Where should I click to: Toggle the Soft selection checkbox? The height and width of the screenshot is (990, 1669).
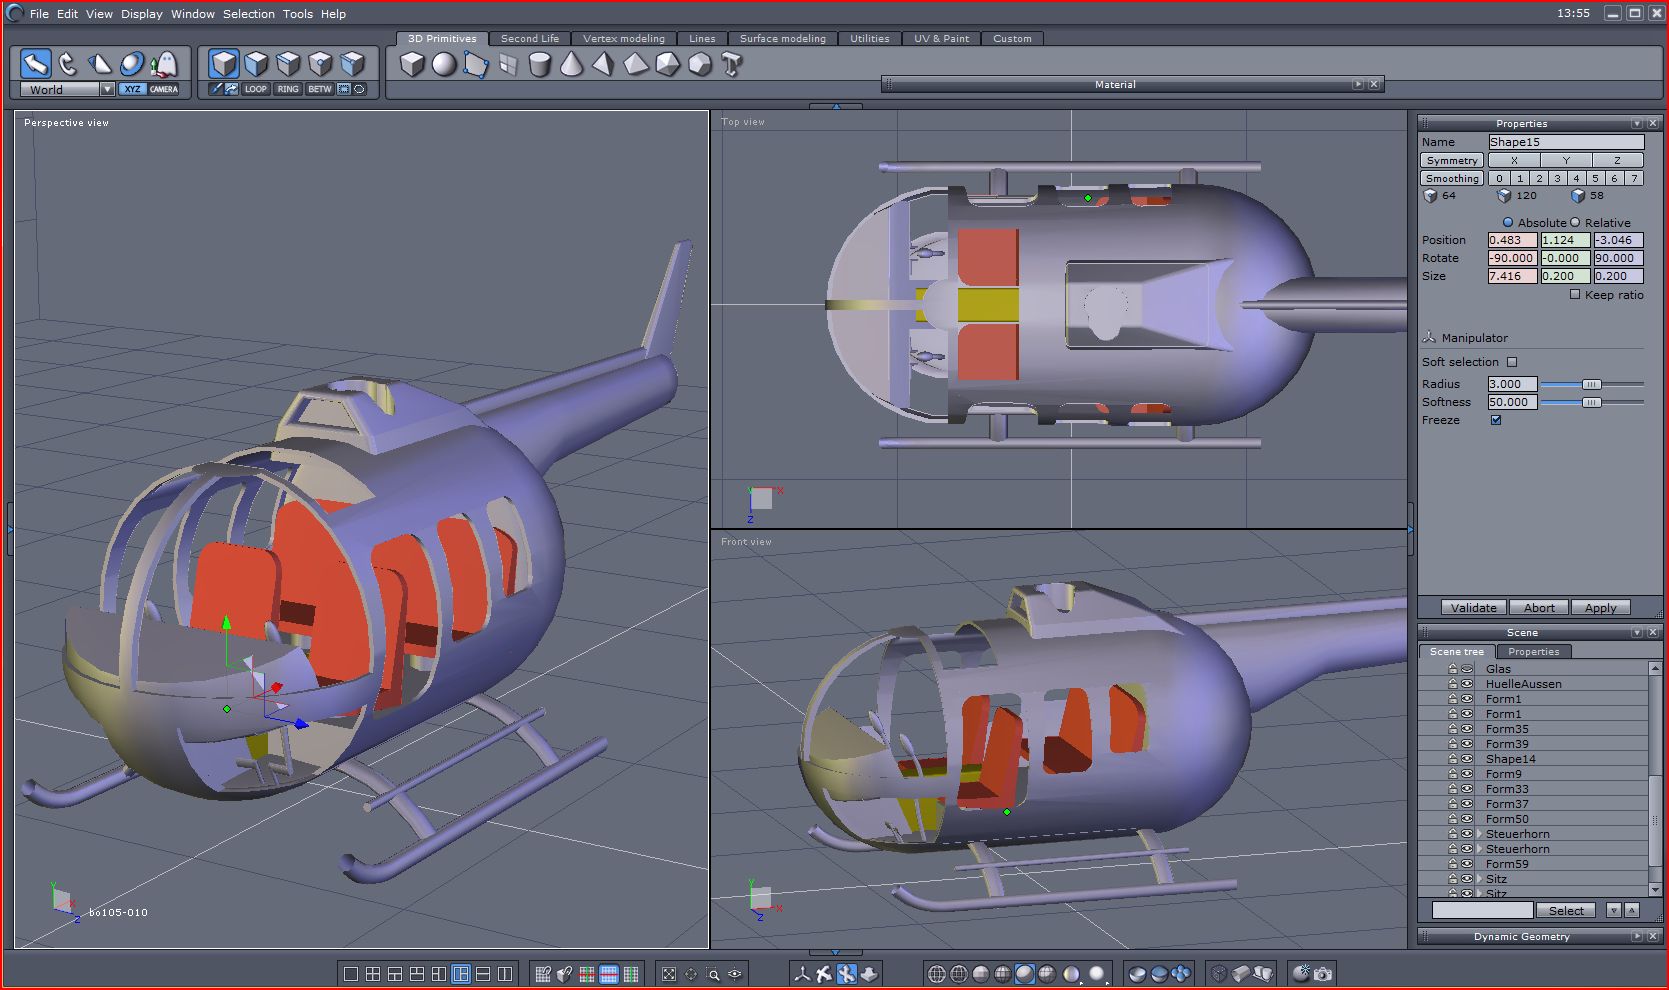[x=1512, y=362]
